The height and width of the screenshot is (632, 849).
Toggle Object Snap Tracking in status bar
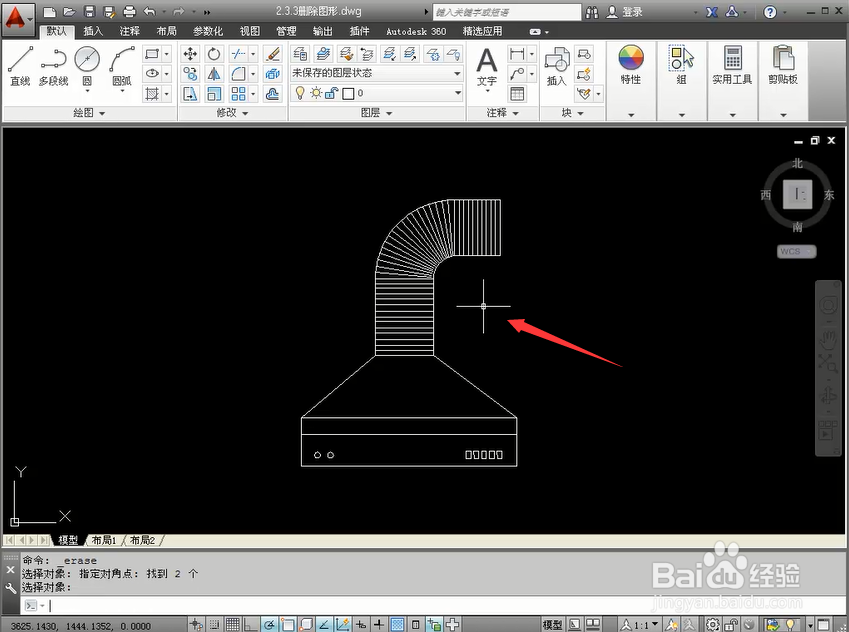pyautogui.click(x=324, y=624)
